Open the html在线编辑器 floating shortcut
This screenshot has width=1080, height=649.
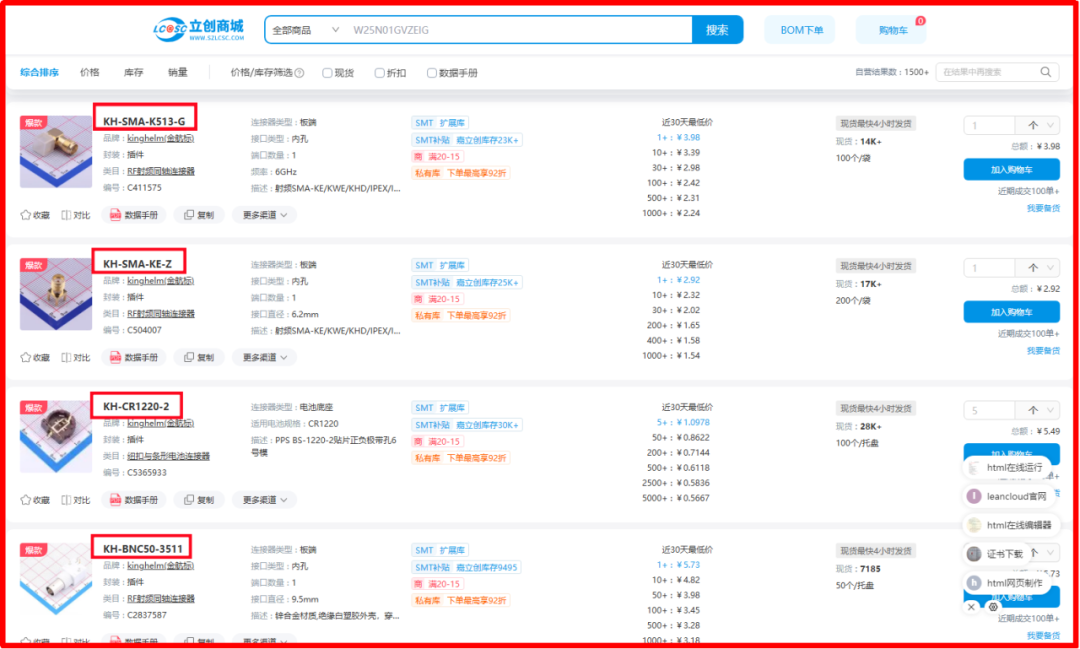point(1011,525)
